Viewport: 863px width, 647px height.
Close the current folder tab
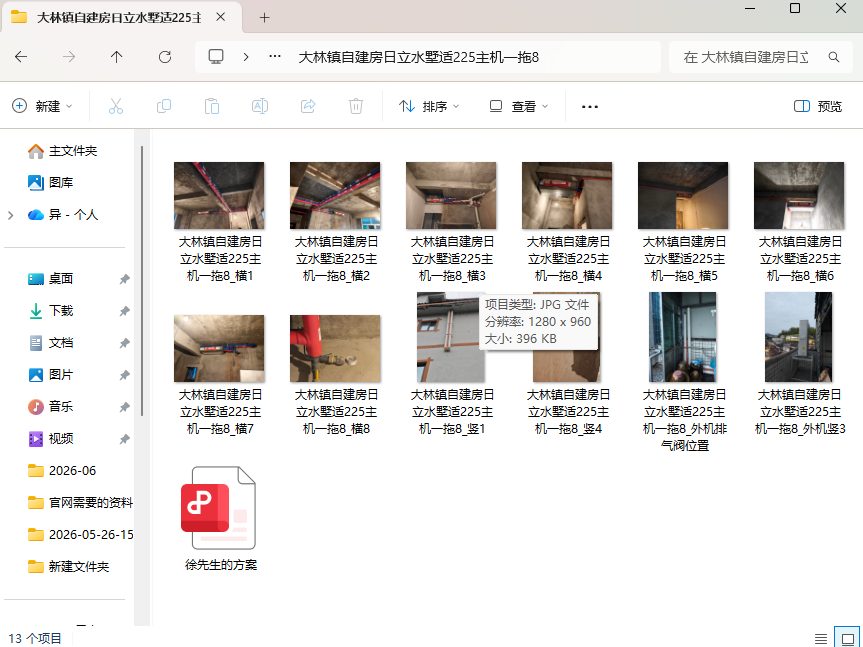(221, 18)
